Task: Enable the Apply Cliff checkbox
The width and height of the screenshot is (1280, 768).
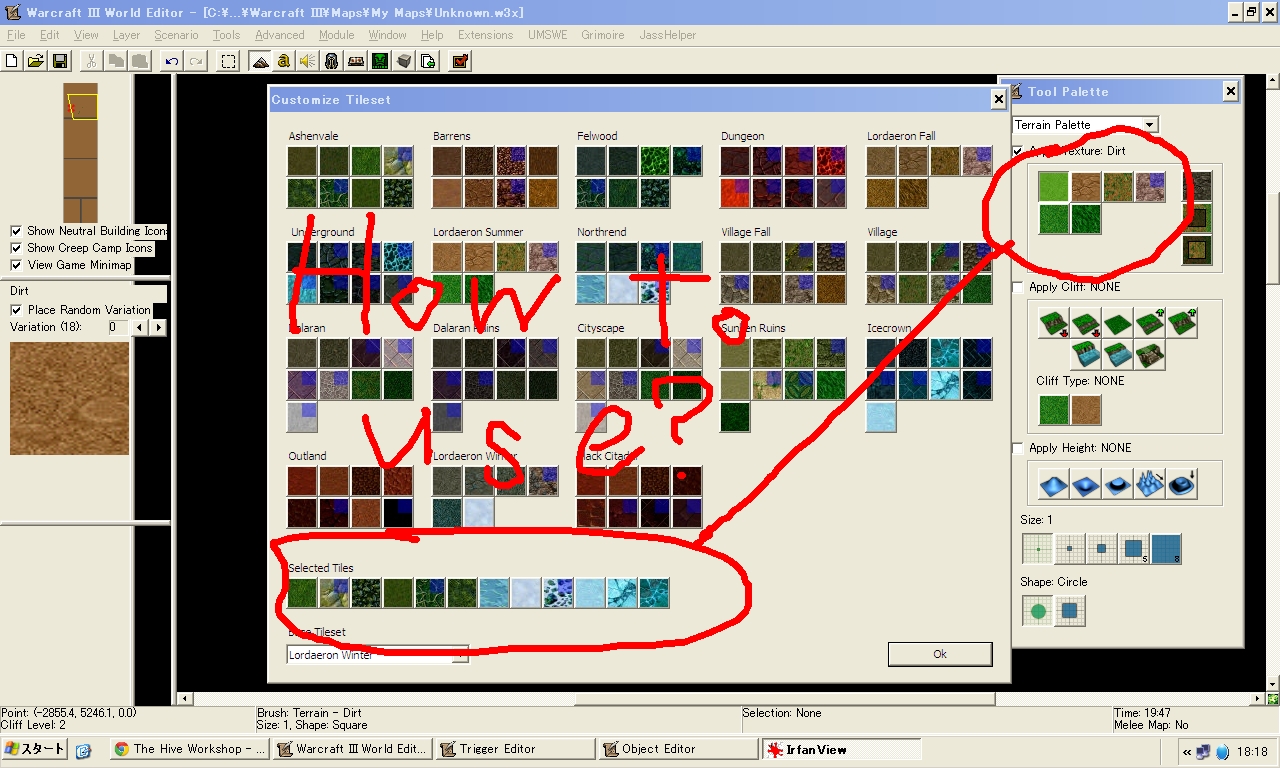Action: tap(1018, 287)
